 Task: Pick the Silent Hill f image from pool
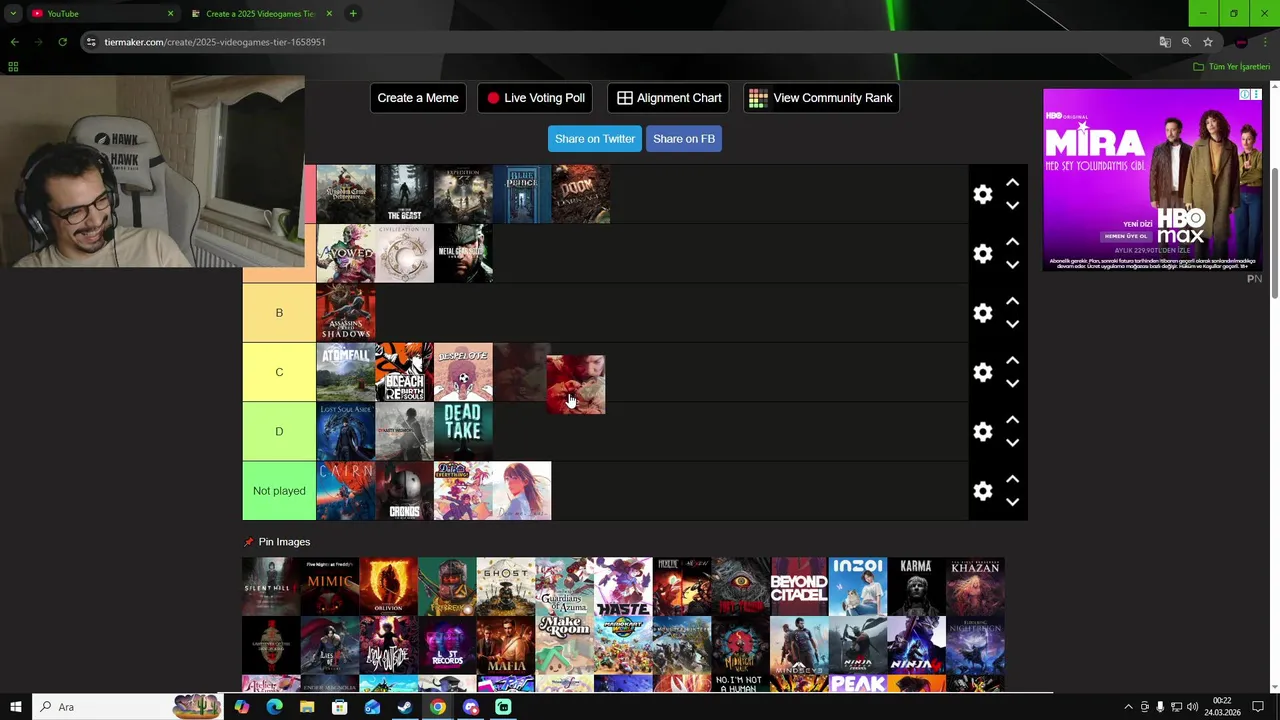[271, 587]
